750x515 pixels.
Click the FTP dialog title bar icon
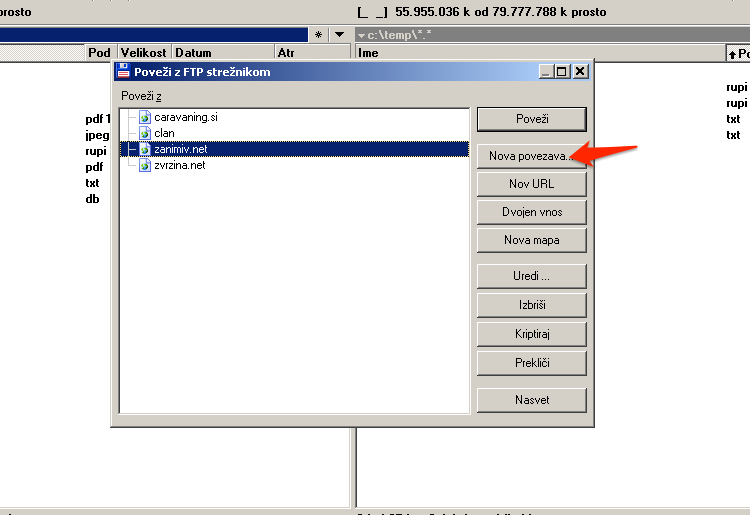point(124,72)
